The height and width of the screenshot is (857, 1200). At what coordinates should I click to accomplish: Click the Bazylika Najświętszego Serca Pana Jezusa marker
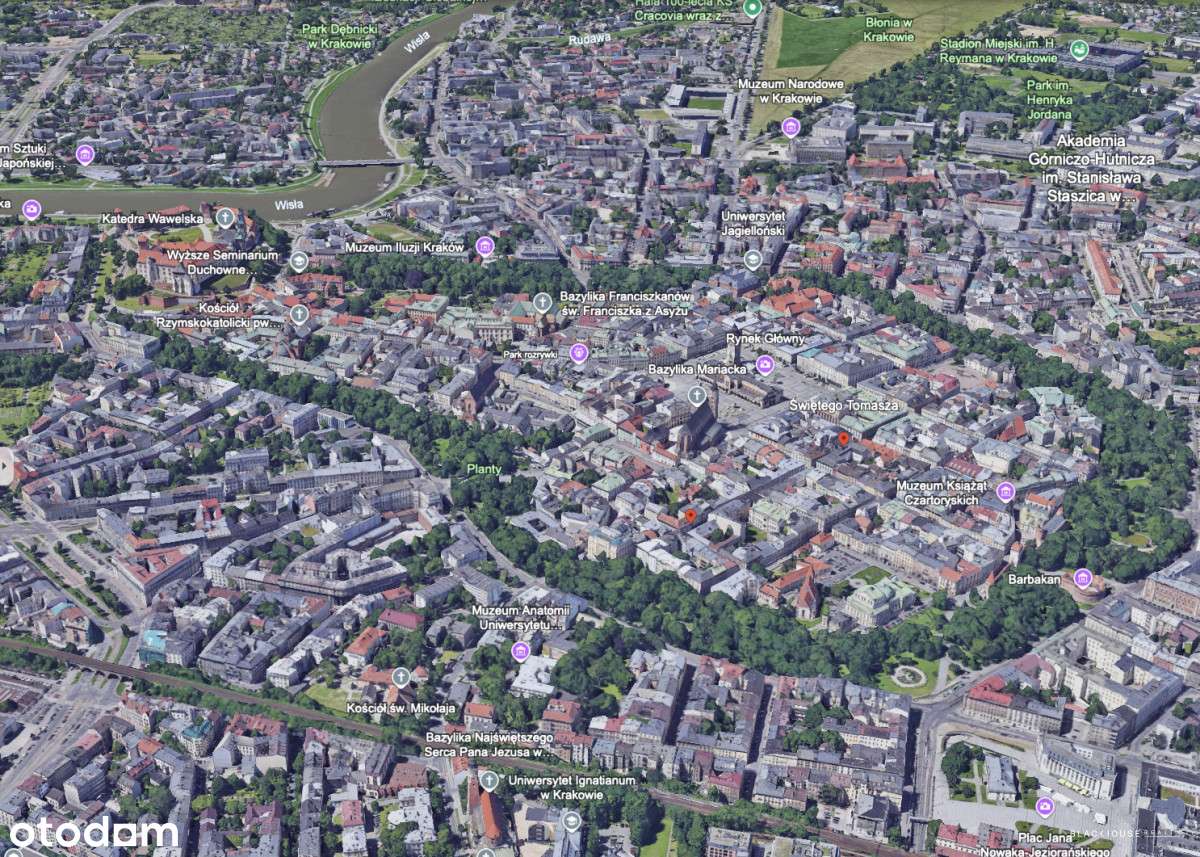click(489, 780)
